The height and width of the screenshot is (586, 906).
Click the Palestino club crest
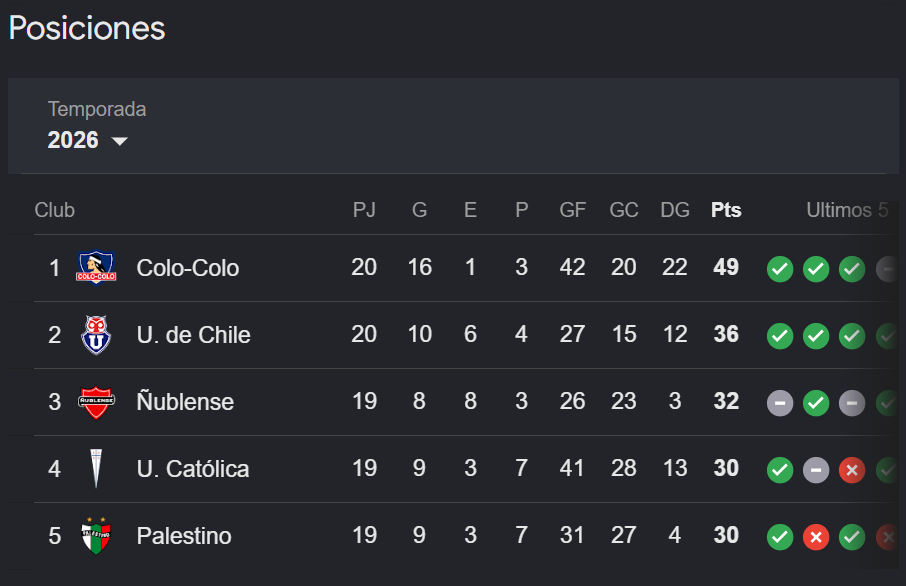click(x=96, y=536)
